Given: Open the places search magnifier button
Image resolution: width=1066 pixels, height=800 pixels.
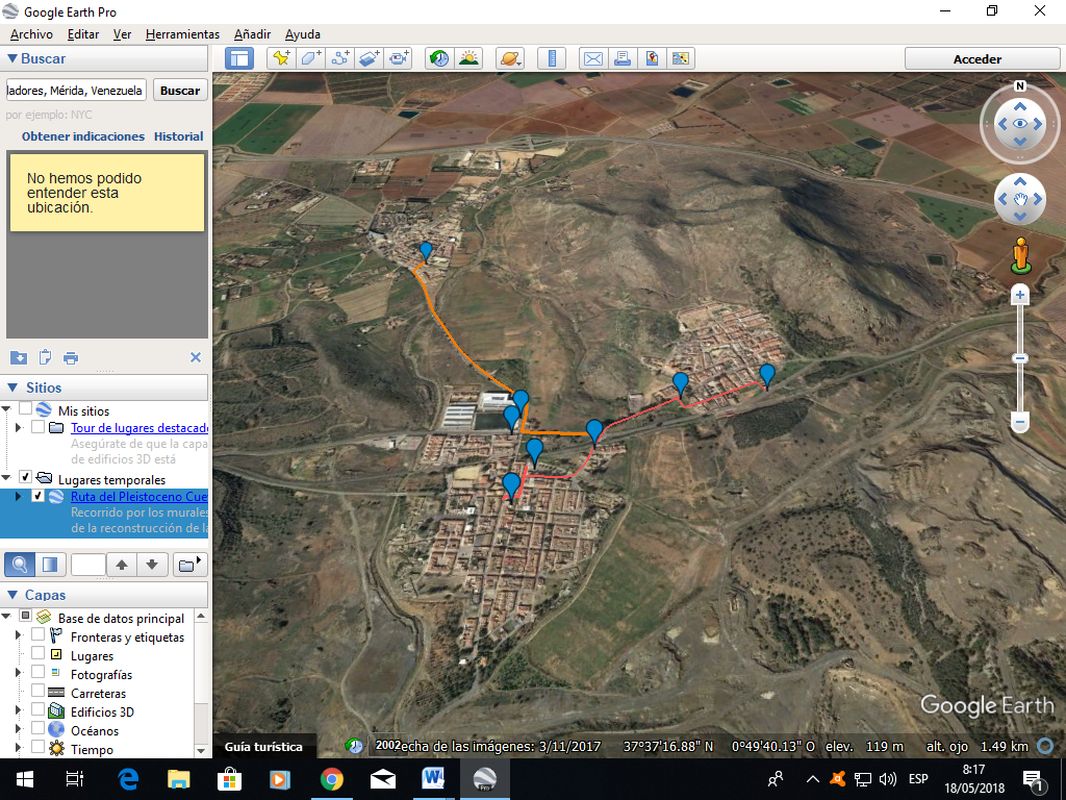Looking at the screenshot, I should 20,564.
